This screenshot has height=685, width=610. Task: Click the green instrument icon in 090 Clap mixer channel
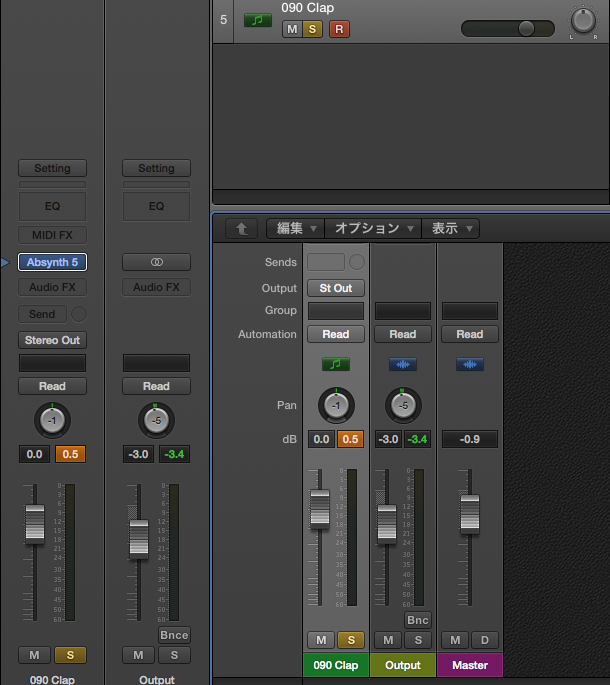336,365
